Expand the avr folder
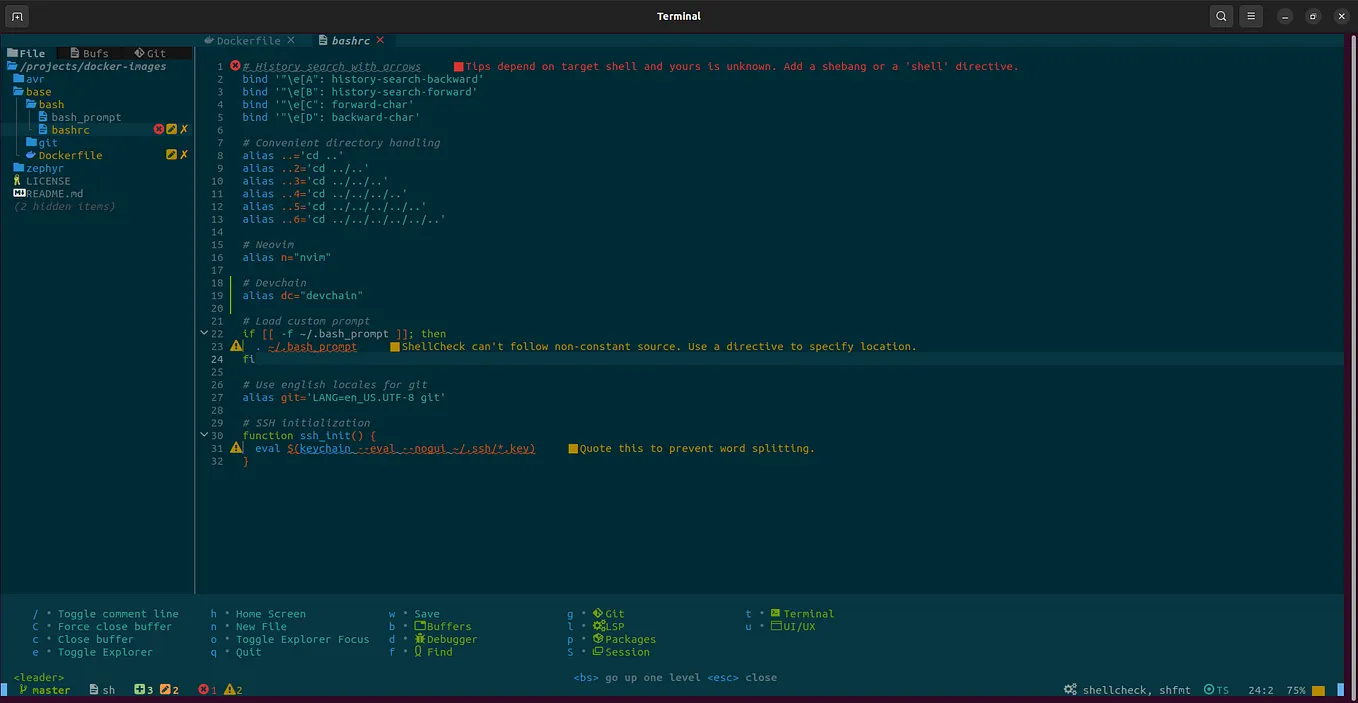 pos(28,79)
